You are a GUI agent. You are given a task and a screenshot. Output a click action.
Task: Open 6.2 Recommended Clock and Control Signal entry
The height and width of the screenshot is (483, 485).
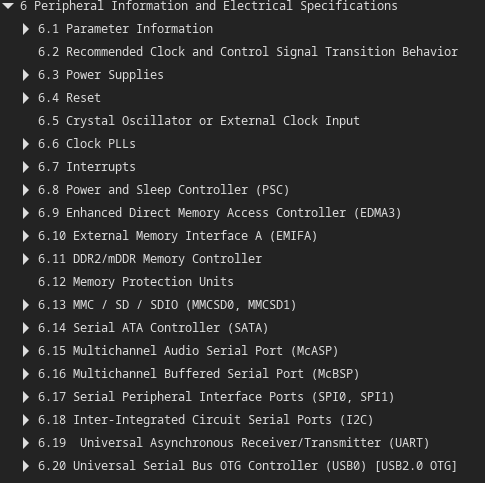(x=248, y=52)
